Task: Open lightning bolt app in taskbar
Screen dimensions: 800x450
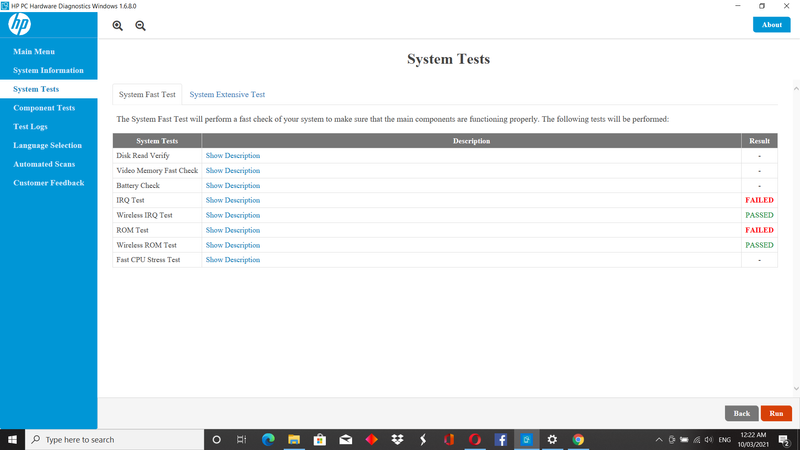Action: [x=423, y=439]
